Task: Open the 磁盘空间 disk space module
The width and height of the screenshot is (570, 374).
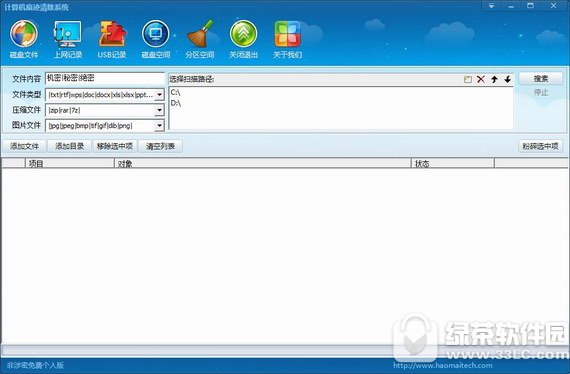Action: tap(156, 39)
